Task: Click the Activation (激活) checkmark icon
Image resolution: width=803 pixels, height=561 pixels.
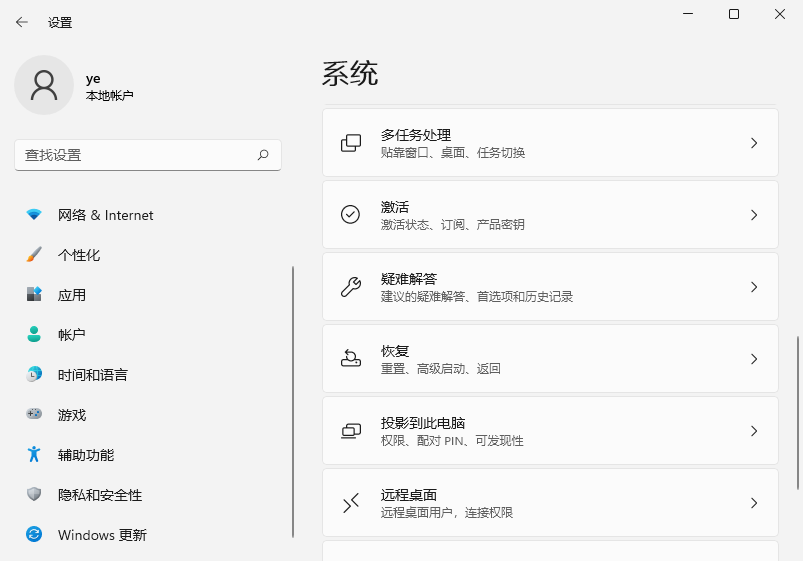Action: [351, 215]
